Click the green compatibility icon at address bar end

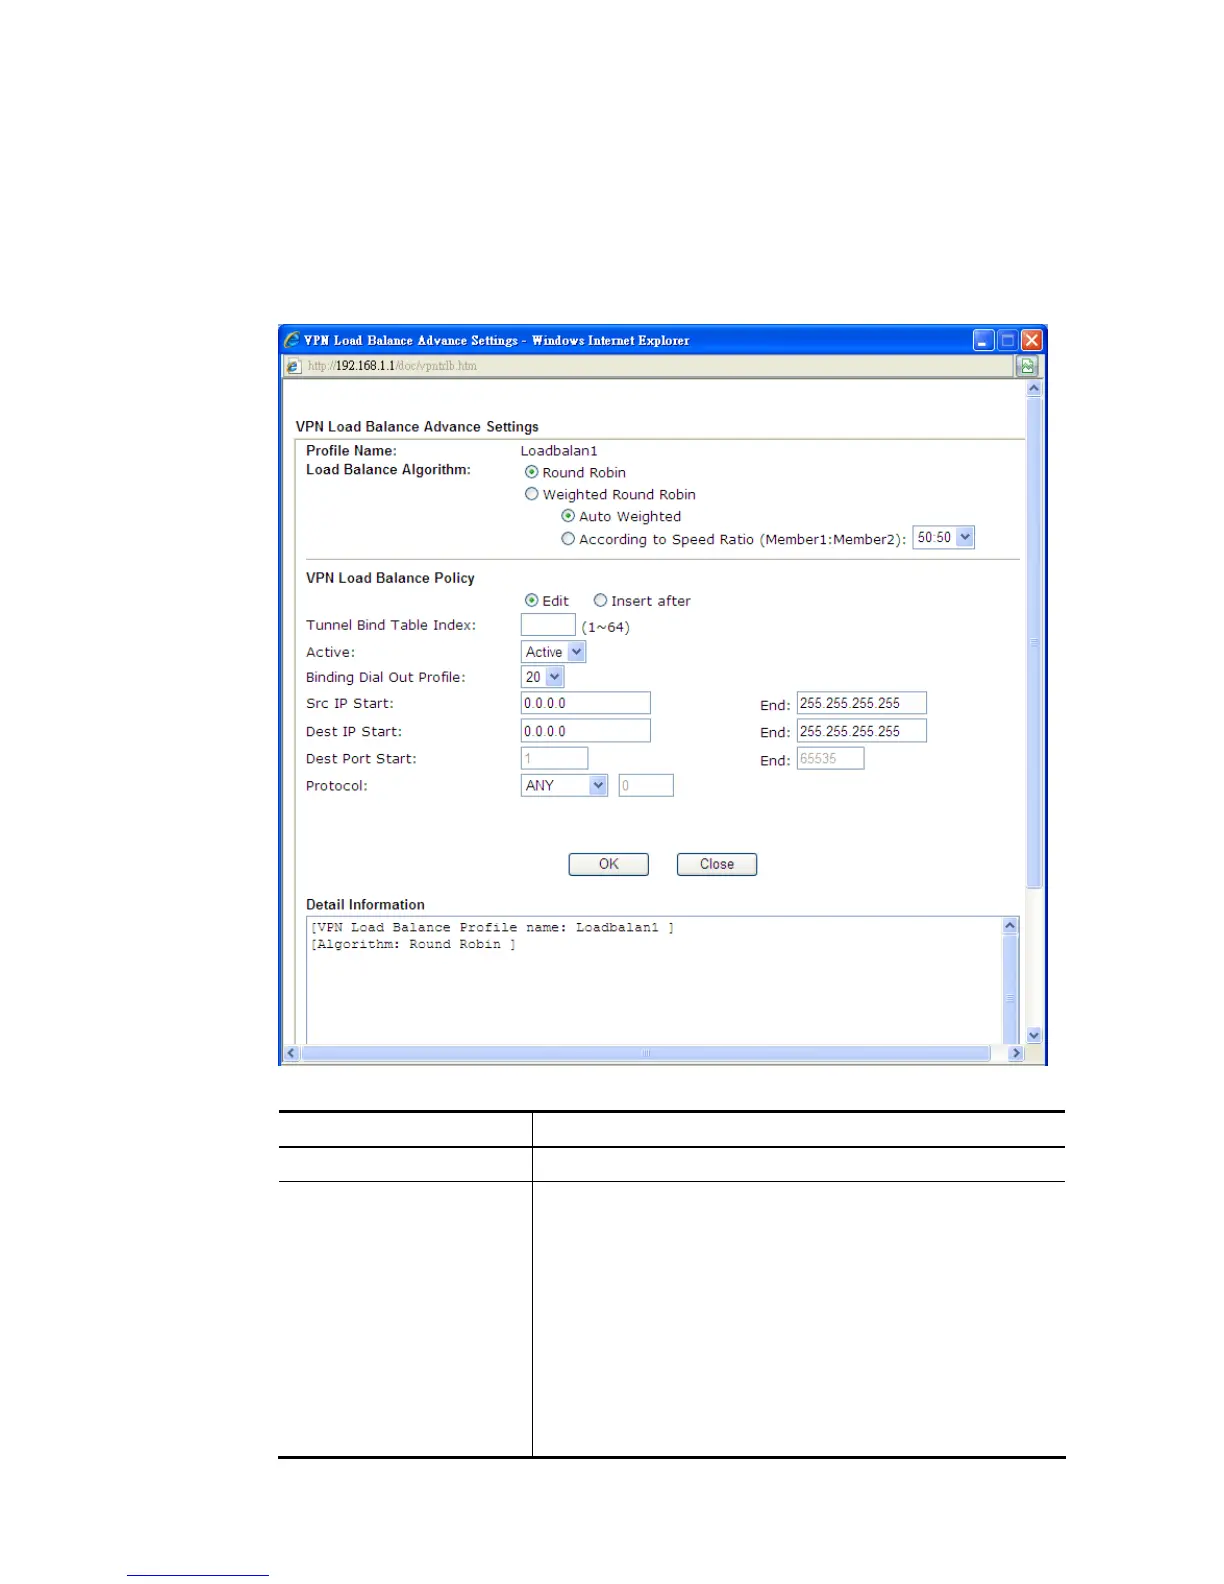pyautogui.click(x=1028, y=366)
